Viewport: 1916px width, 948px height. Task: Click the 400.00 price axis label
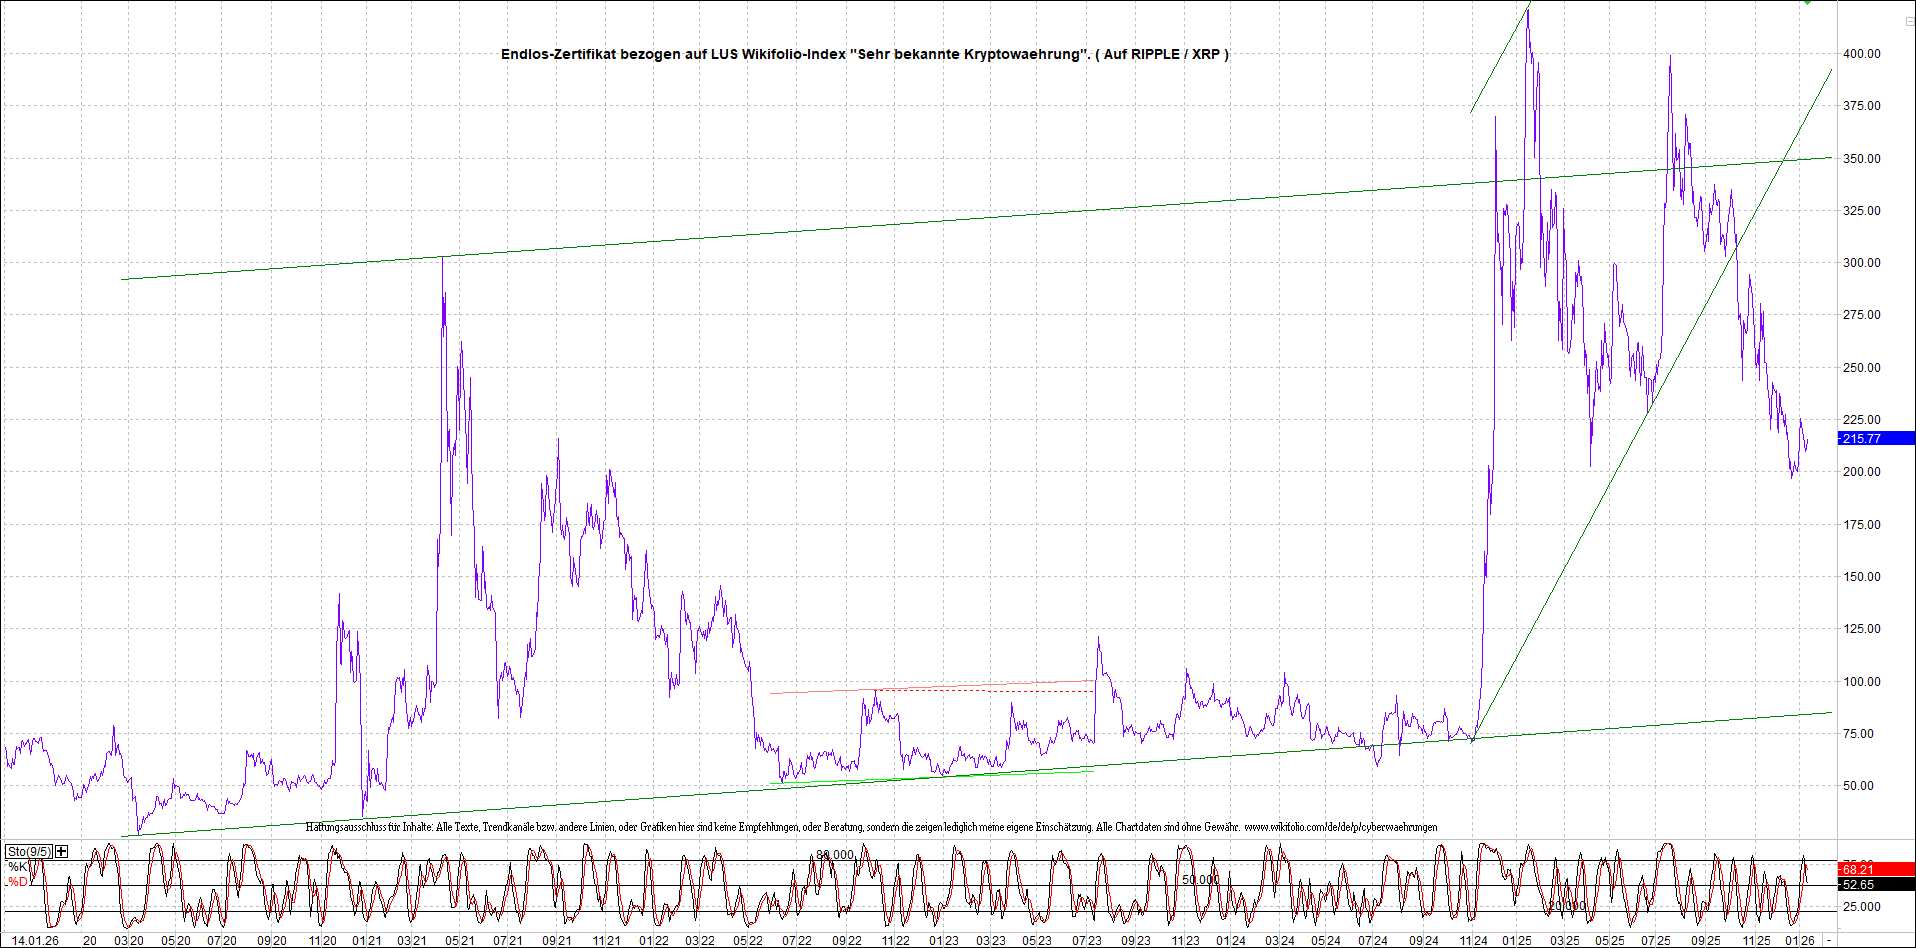tap(1861, 54)
